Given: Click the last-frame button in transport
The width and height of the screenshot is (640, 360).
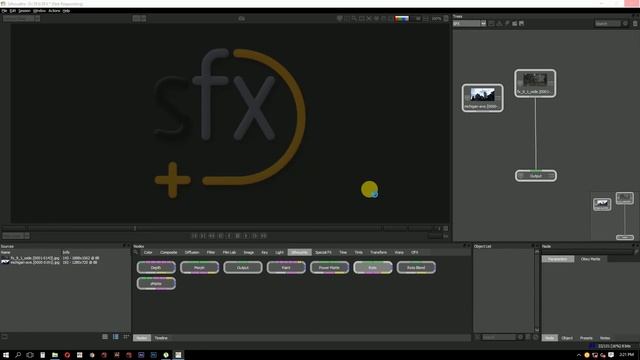Looking at the screenshot, I should point(264,236).
